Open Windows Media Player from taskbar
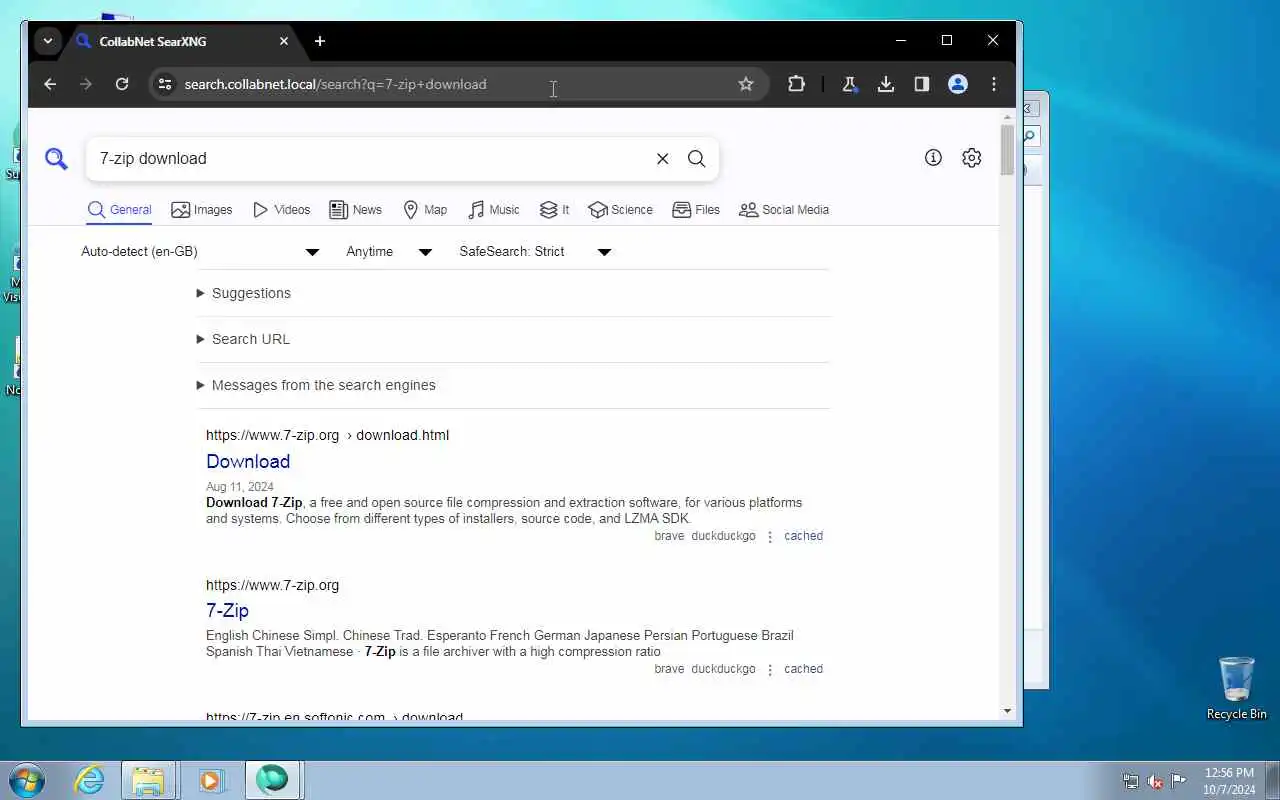 [x=210, y=780]
